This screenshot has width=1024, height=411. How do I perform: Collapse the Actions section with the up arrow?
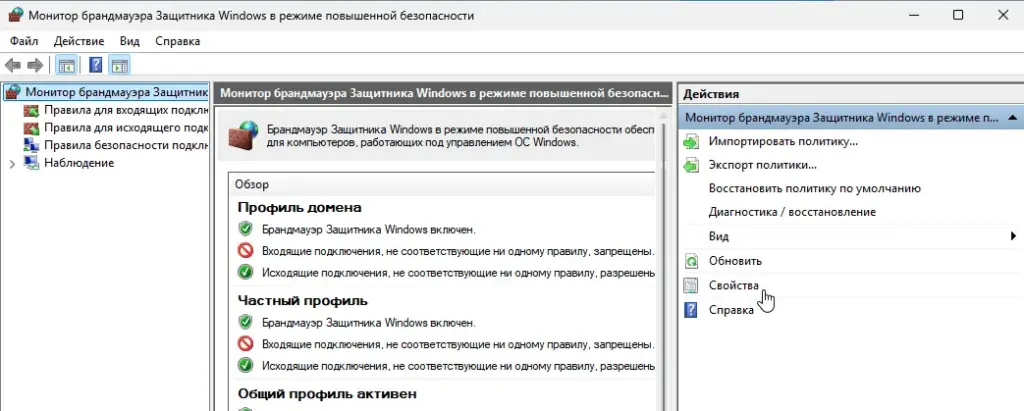(1012, 118)
